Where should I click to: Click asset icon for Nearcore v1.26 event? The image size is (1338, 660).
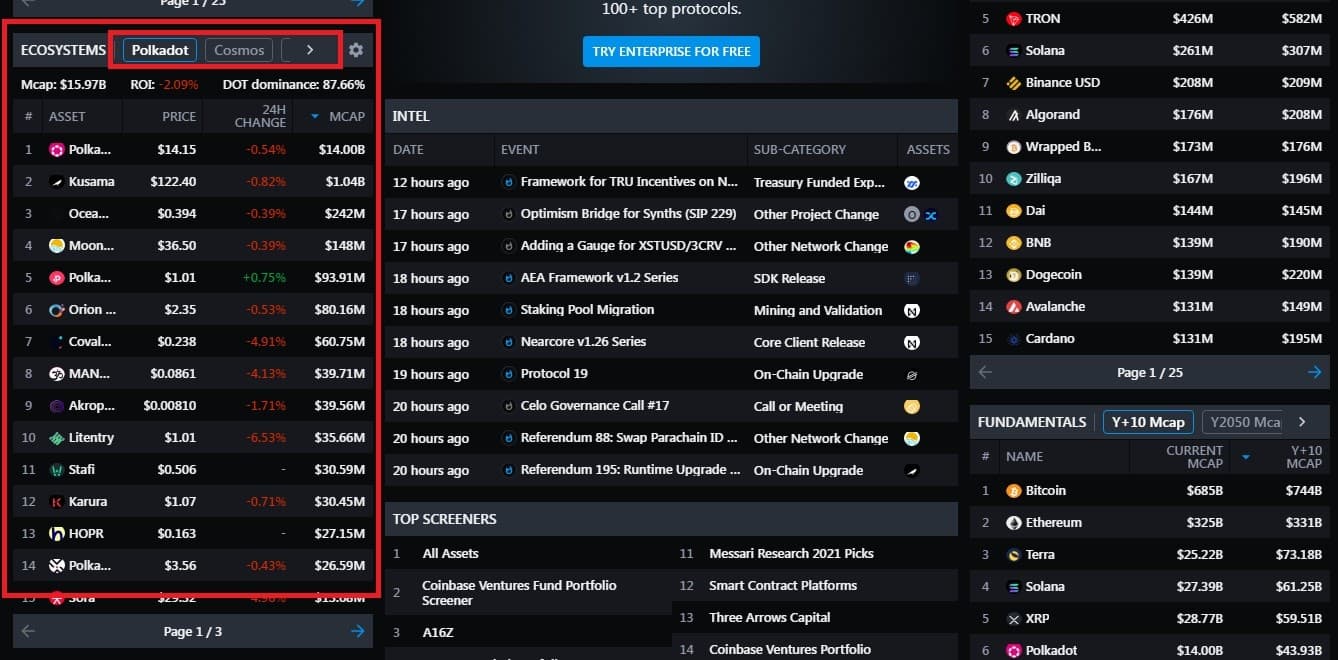[x=911, y=342]
